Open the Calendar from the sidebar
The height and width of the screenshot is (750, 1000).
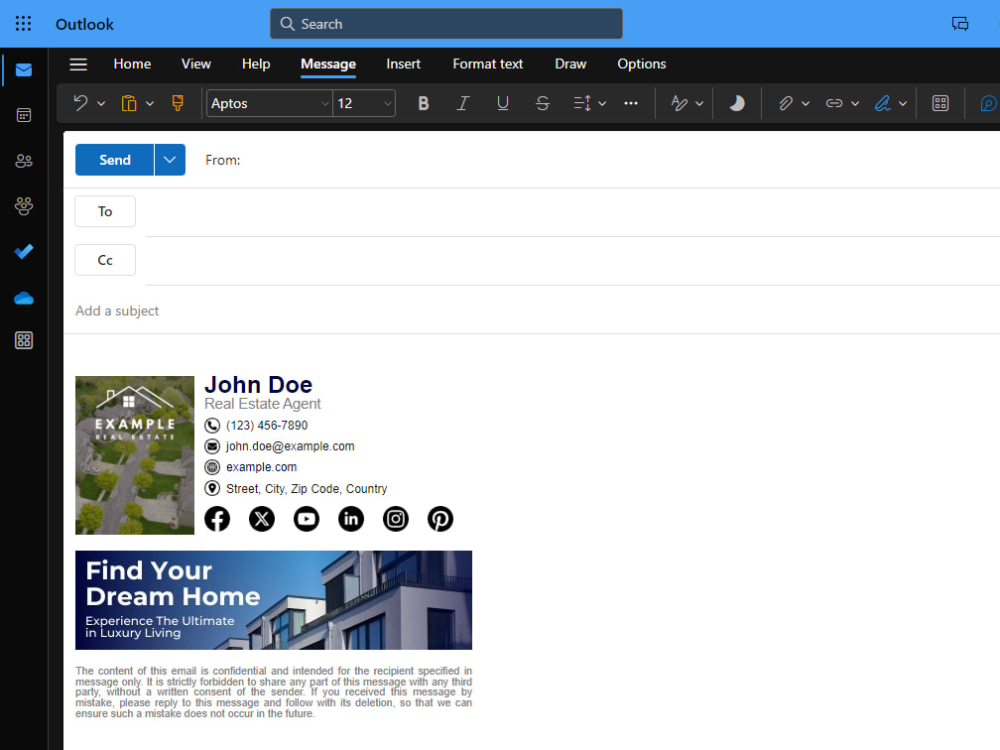[23, 115]
